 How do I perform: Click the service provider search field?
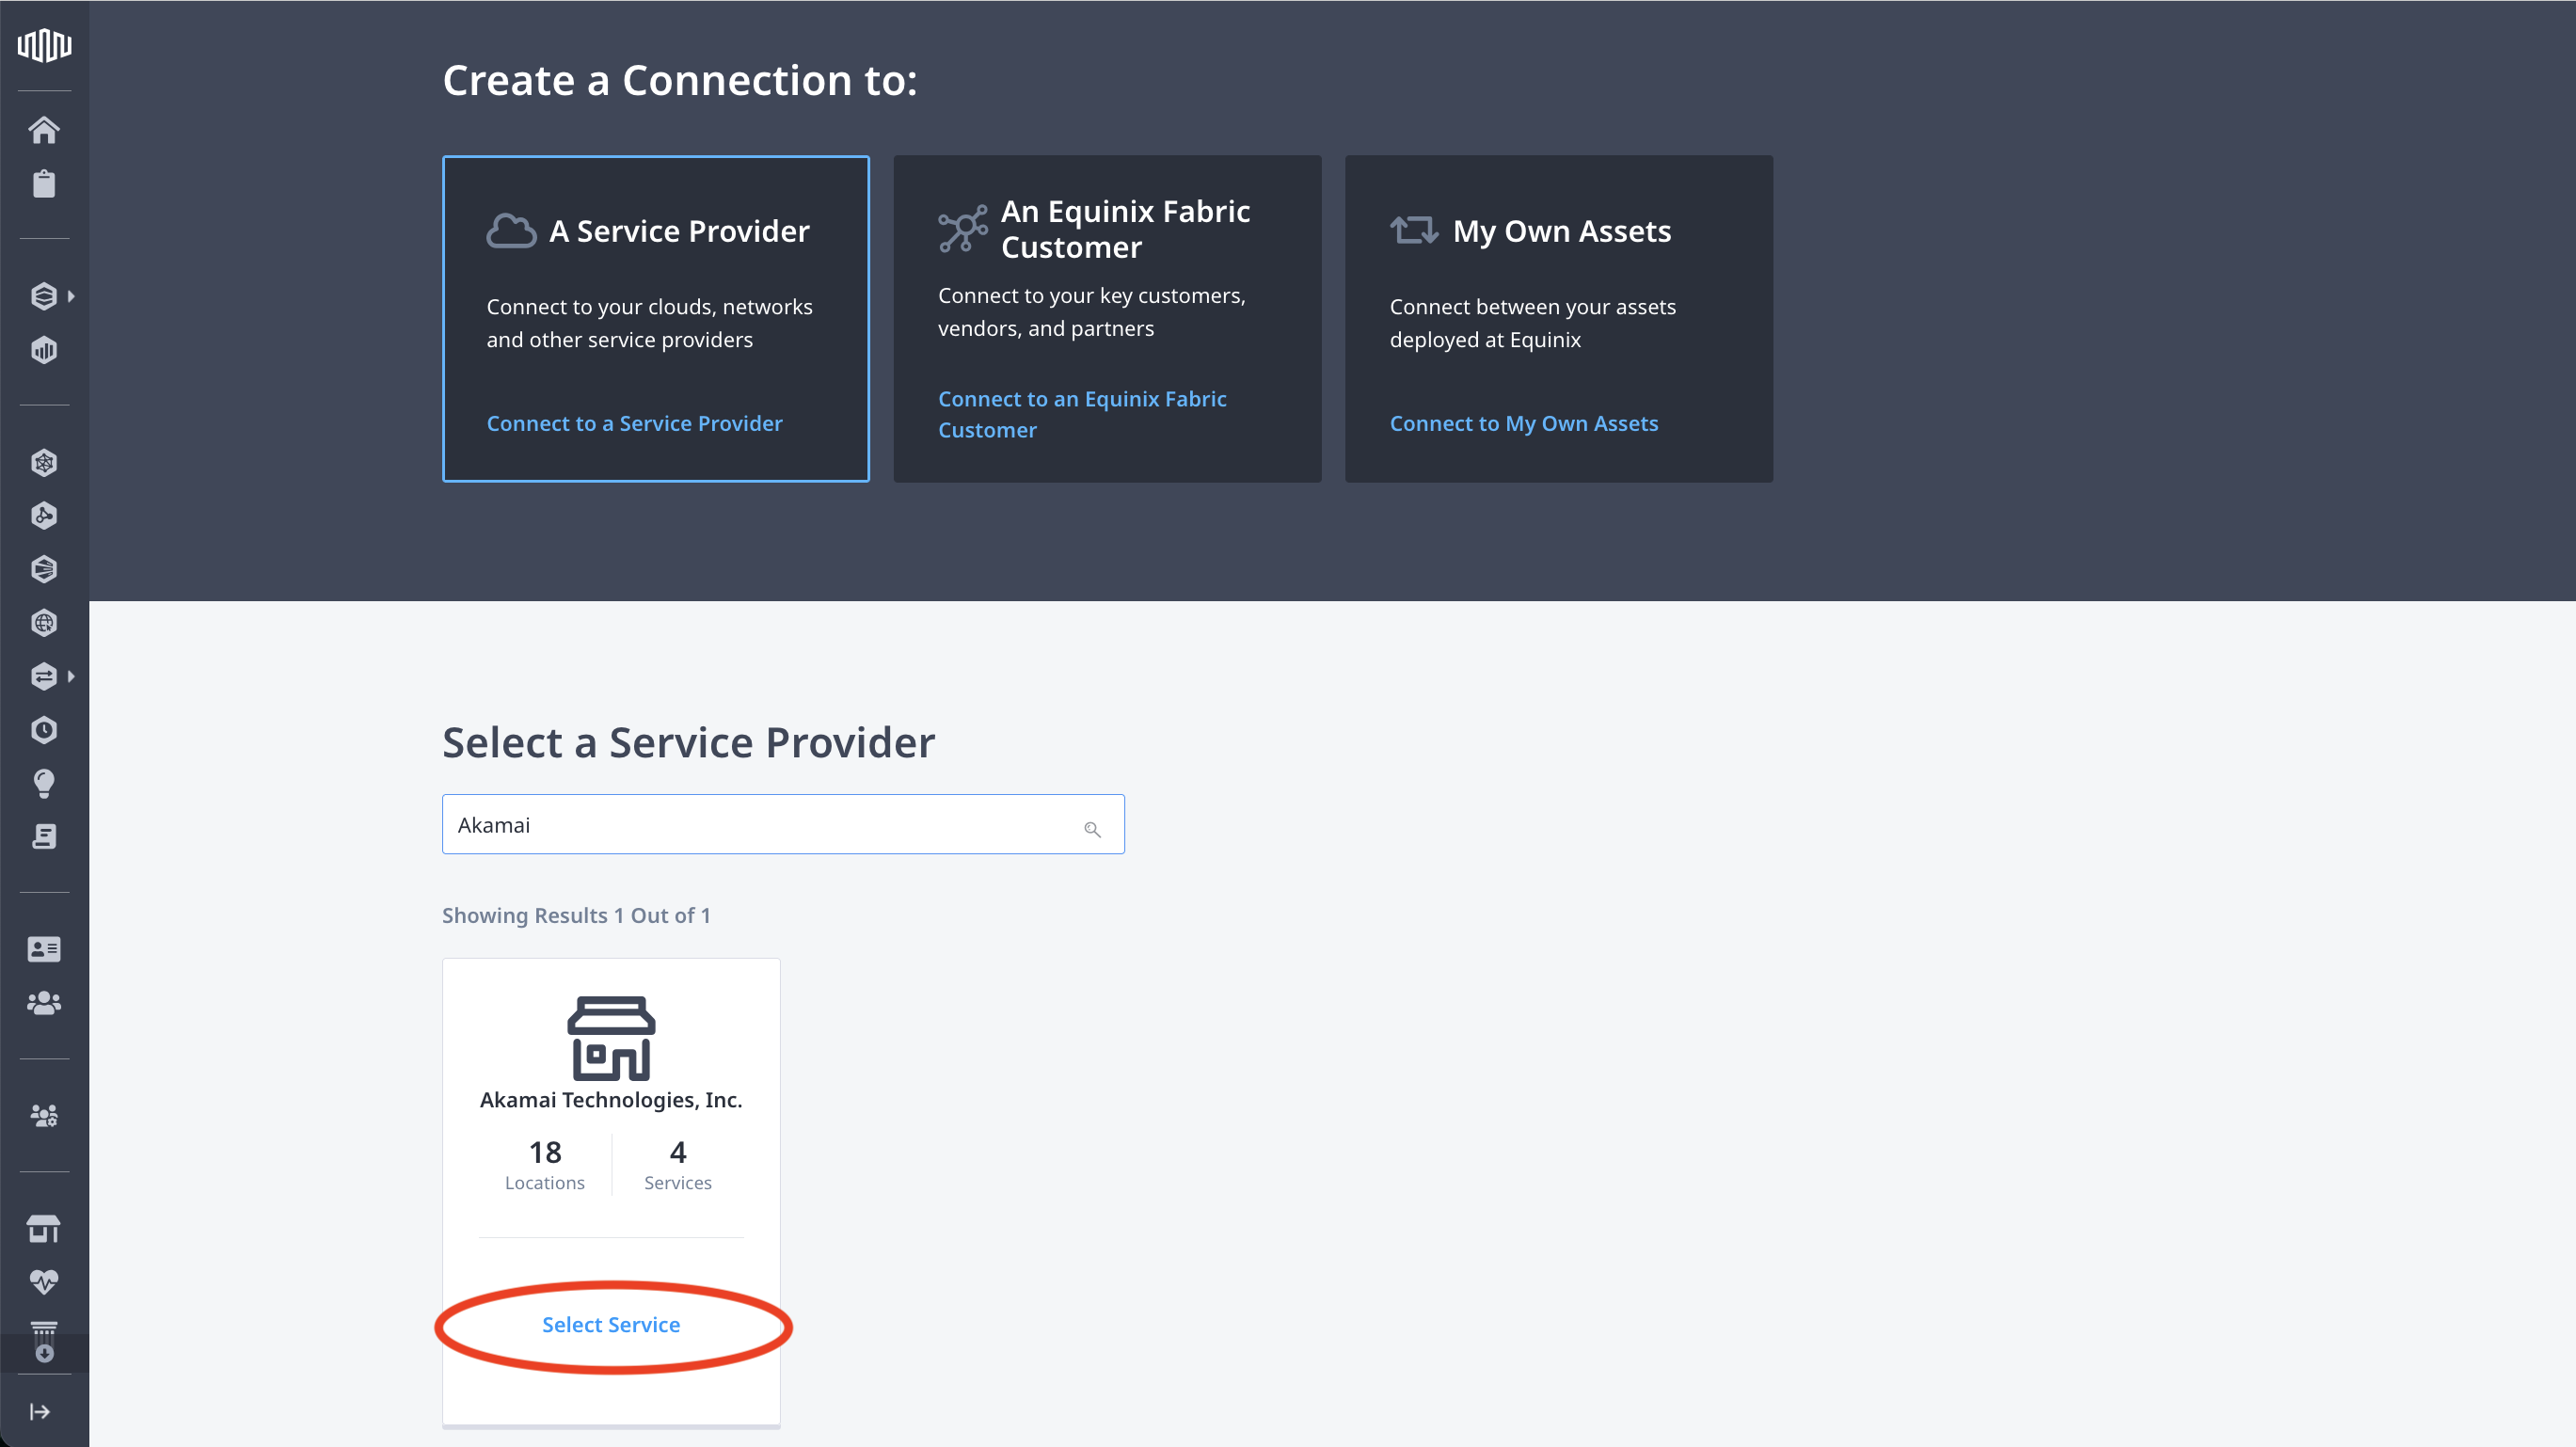point(783,824)
